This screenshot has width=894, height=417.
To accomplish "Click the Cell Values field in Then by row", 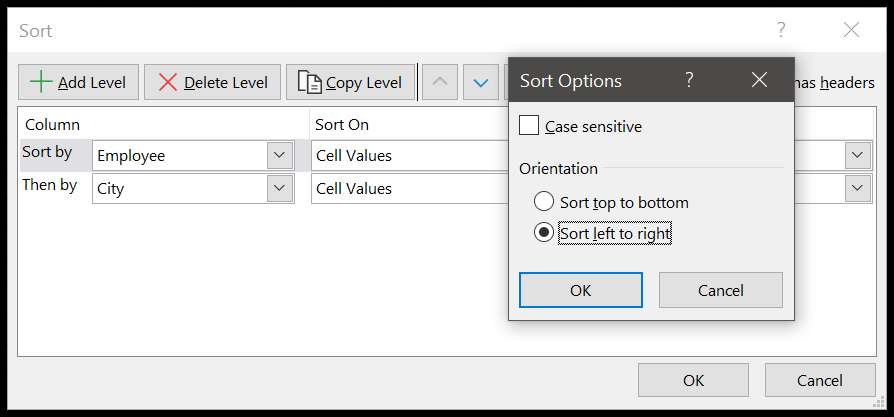I will coord(405,188).
